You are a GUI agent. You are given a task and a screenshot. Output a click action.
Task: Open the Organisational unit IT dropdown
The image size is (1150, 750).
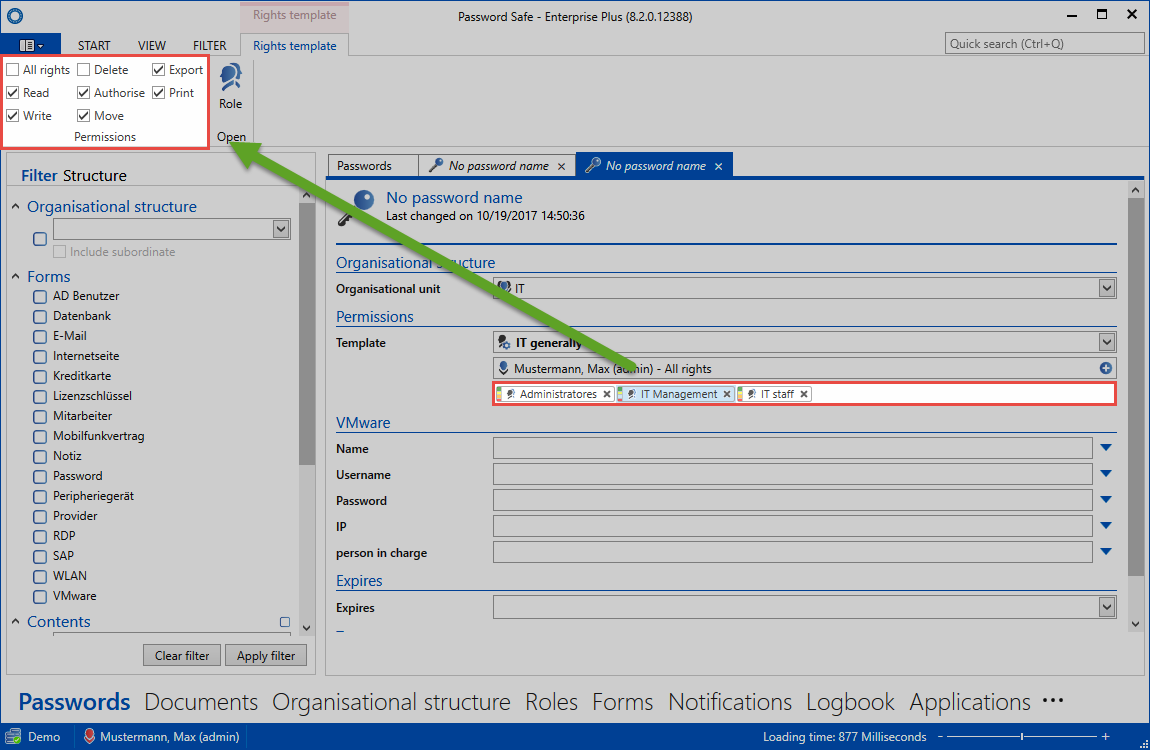(1107, 288)
